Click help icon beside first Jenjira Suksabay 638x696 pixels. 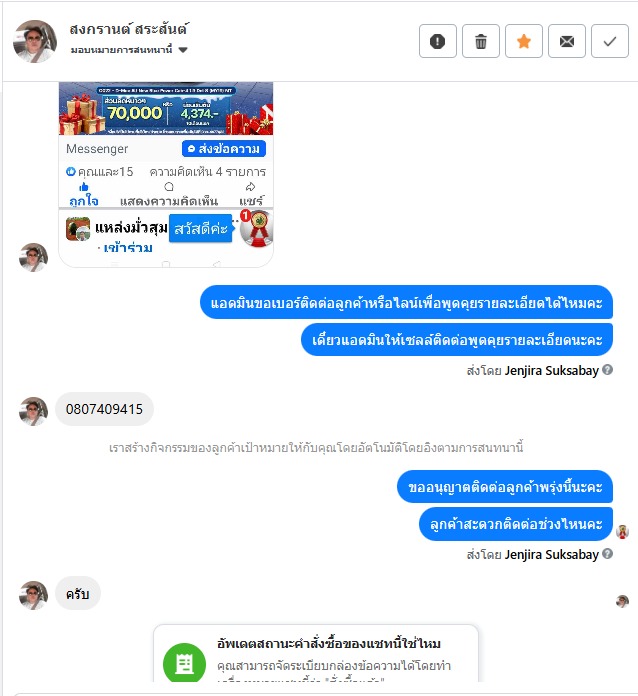(607, 369)
